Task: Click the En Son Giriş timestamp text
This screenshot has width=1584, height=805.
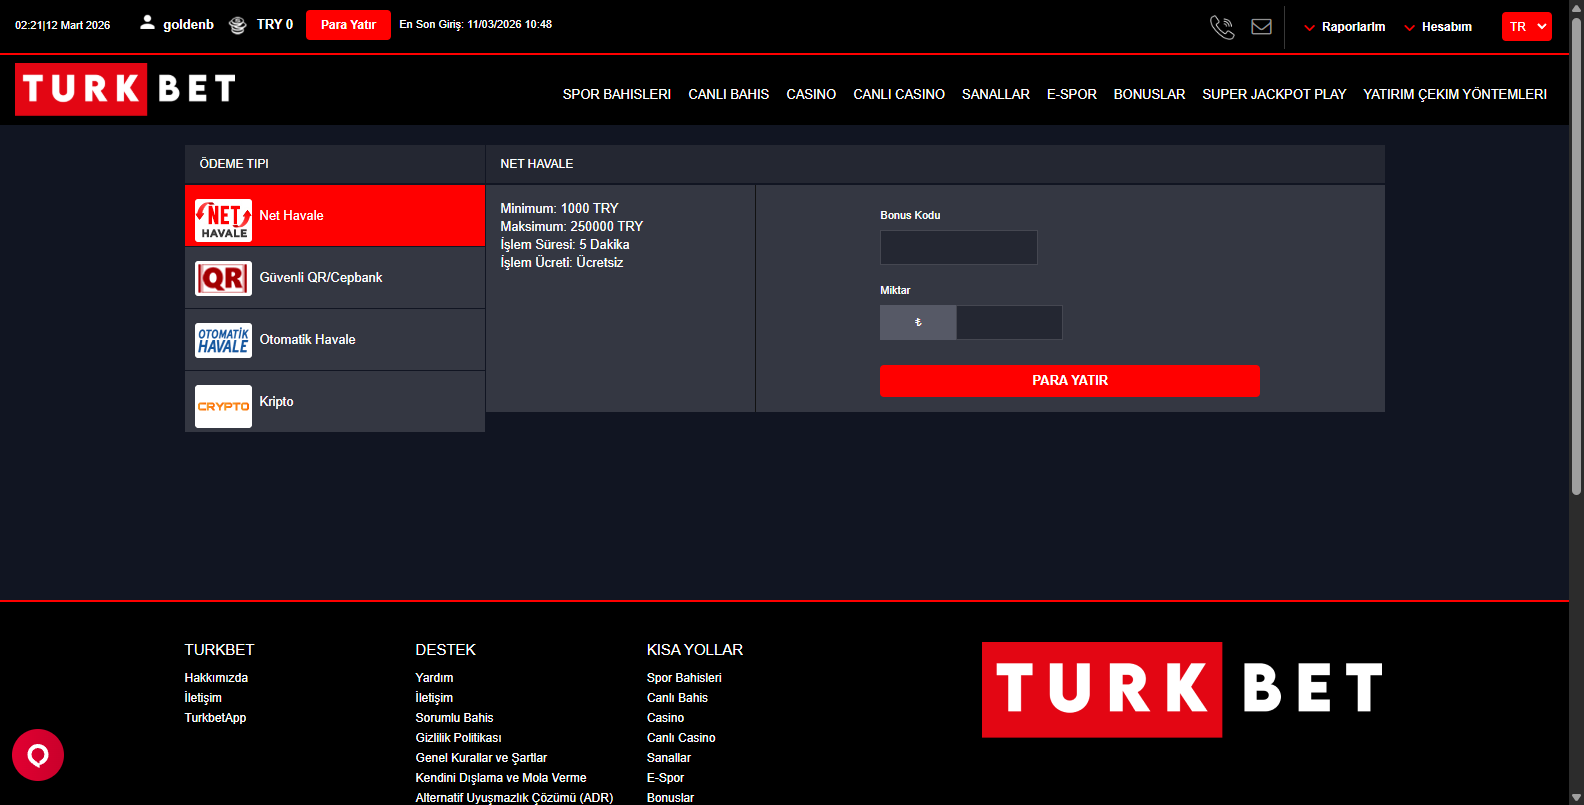Action: [x=475, y=24]
